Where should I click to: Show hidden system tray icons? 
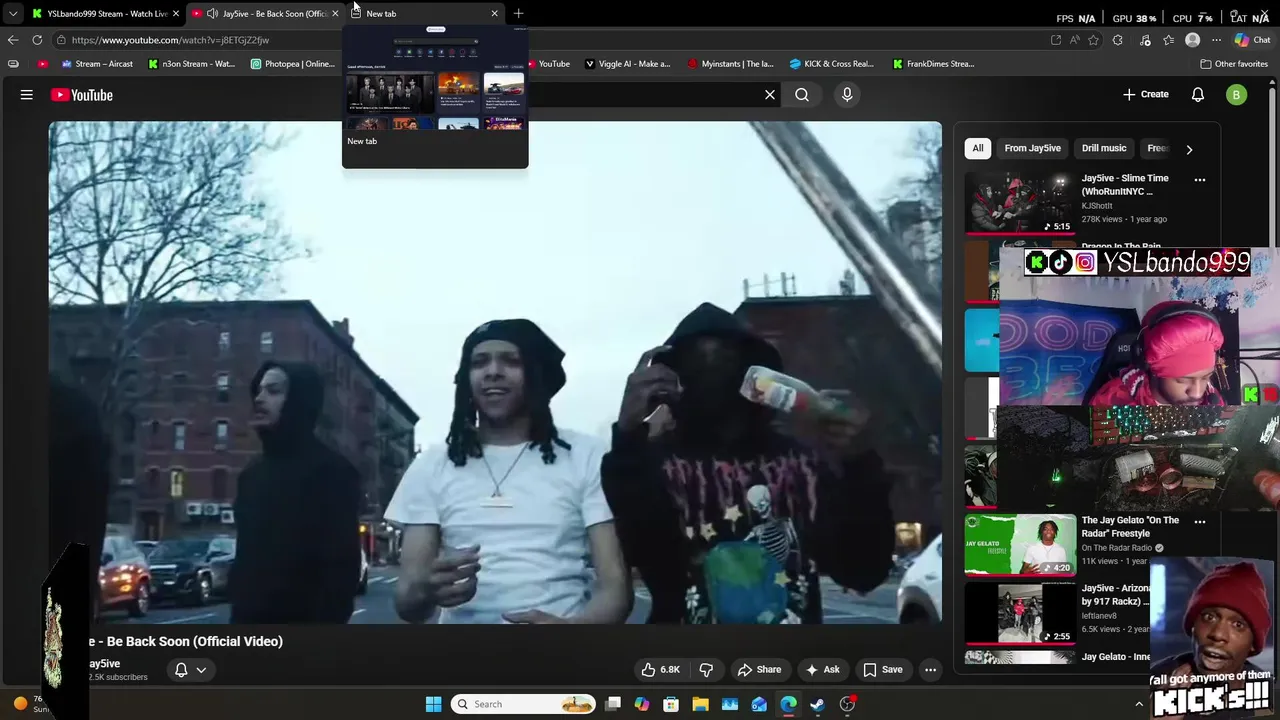pyautogui.click(x=1138, y=704)
